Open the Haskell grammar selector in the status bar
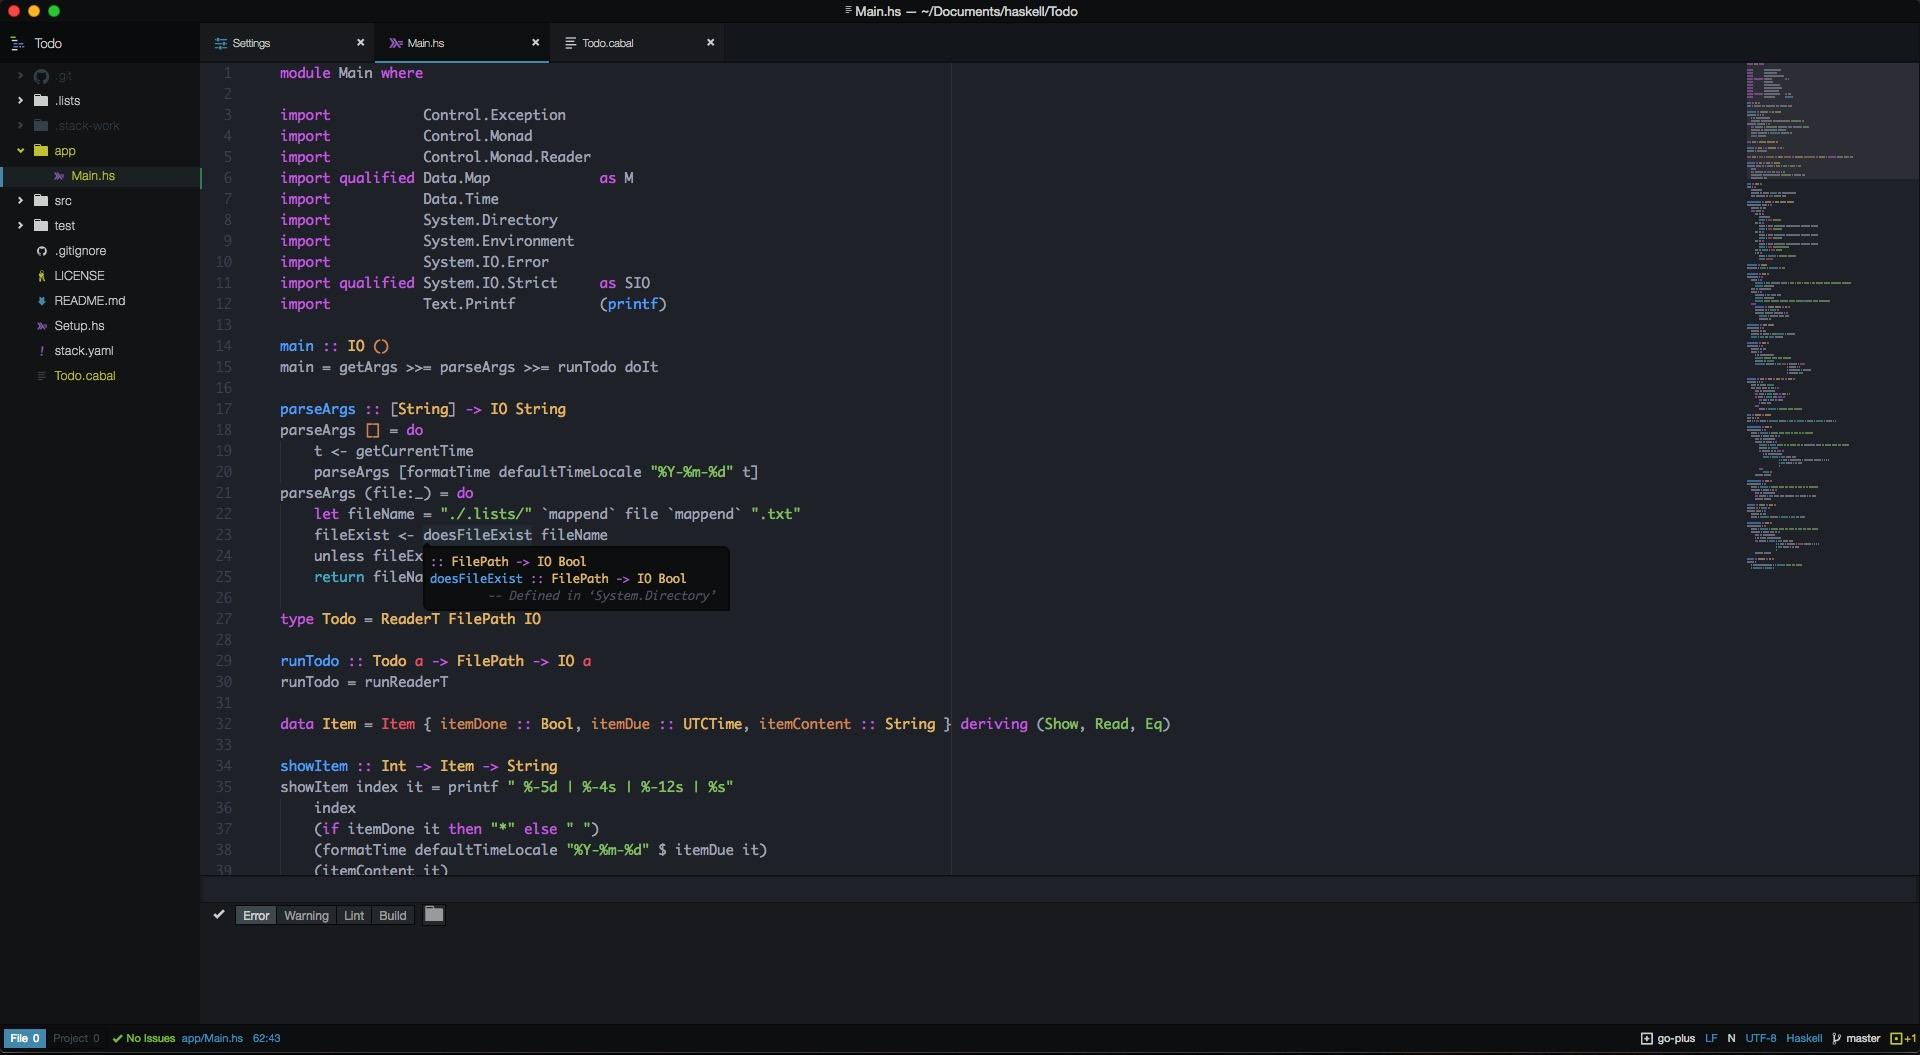 click(1804, 1038)
